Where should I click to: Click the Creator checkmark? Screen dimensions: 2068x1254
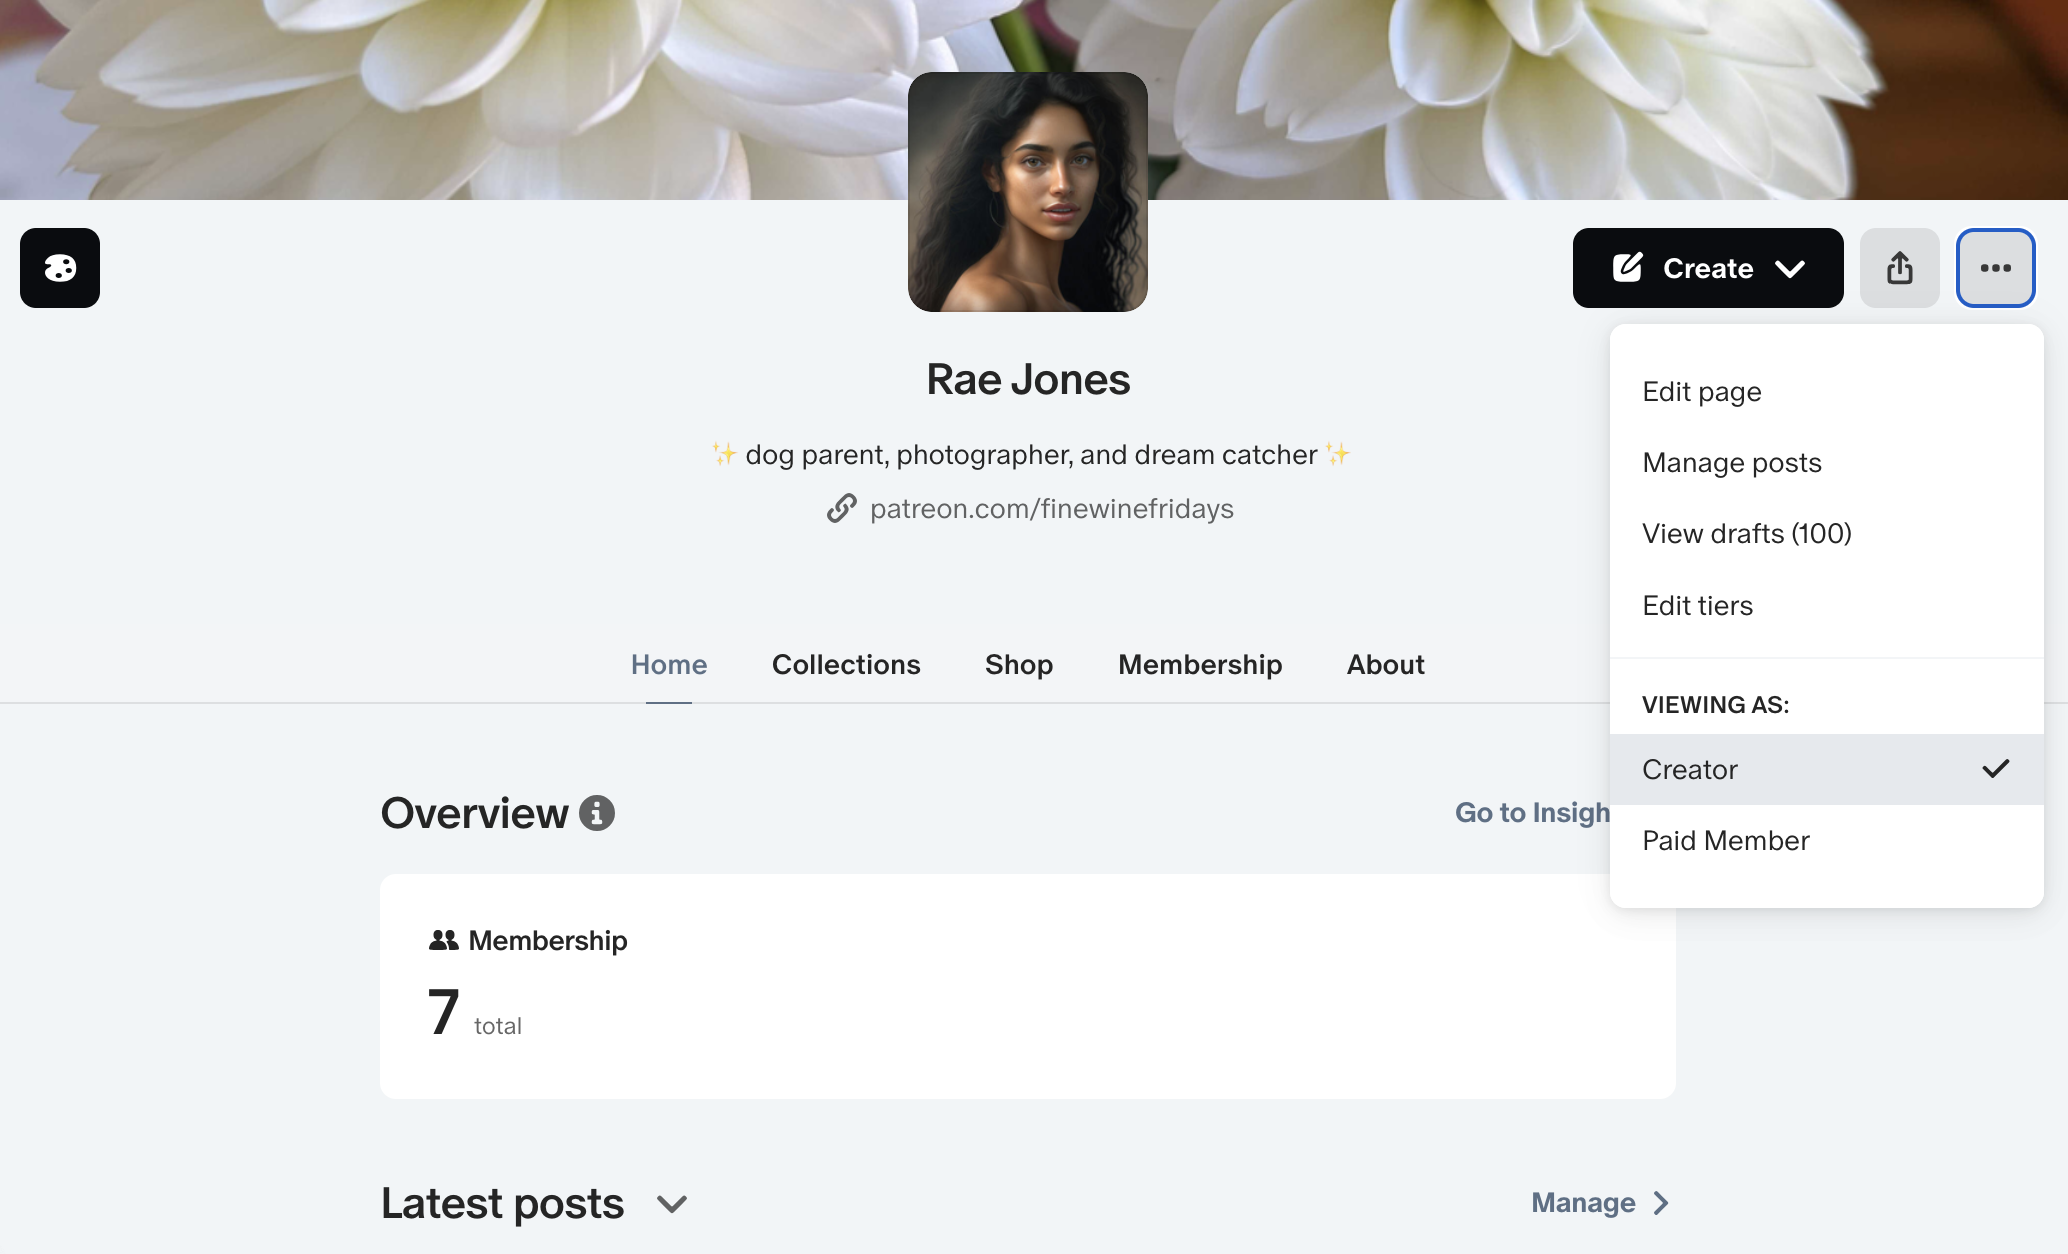coord(1995,769)
